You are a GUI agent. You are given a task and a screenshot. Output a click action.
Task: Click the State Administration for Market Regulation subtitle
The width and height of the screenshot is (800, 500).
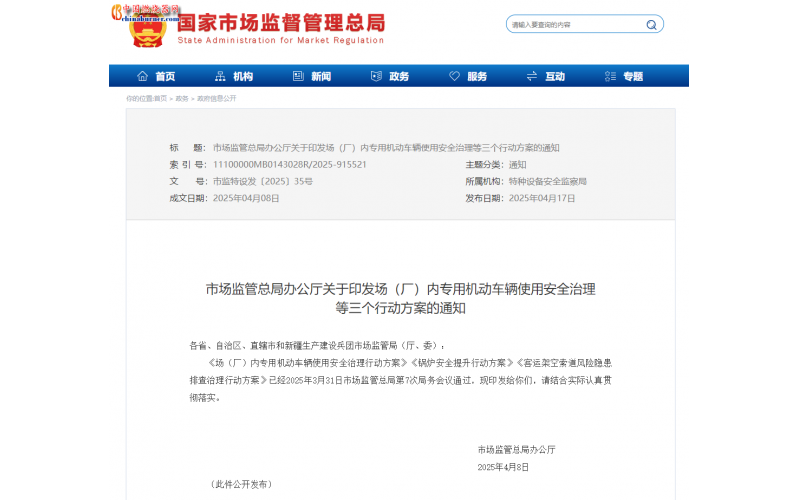coord(281,40)
